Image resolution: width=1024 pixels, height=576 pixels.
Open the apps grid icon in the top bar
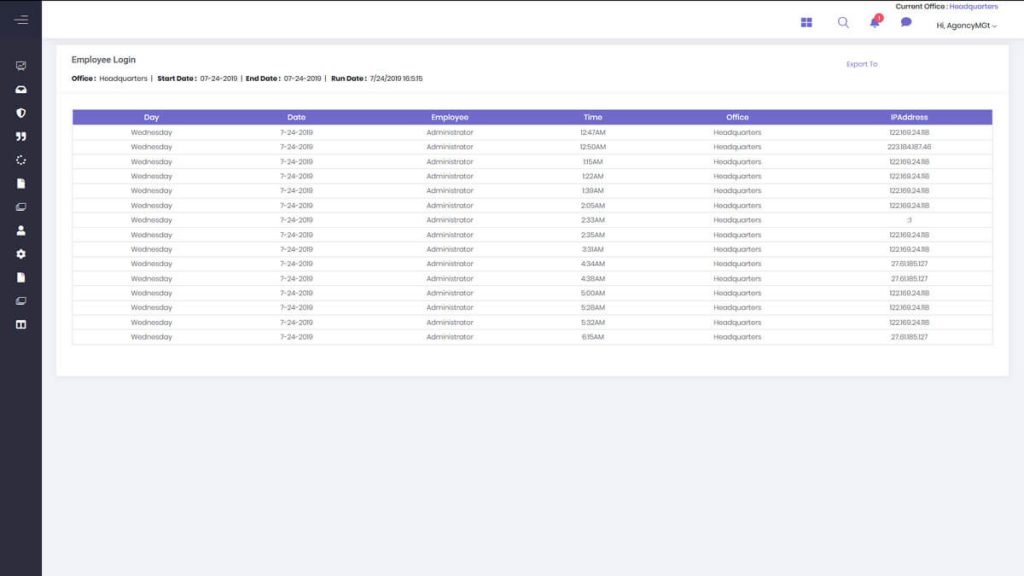tap(806, 22)
